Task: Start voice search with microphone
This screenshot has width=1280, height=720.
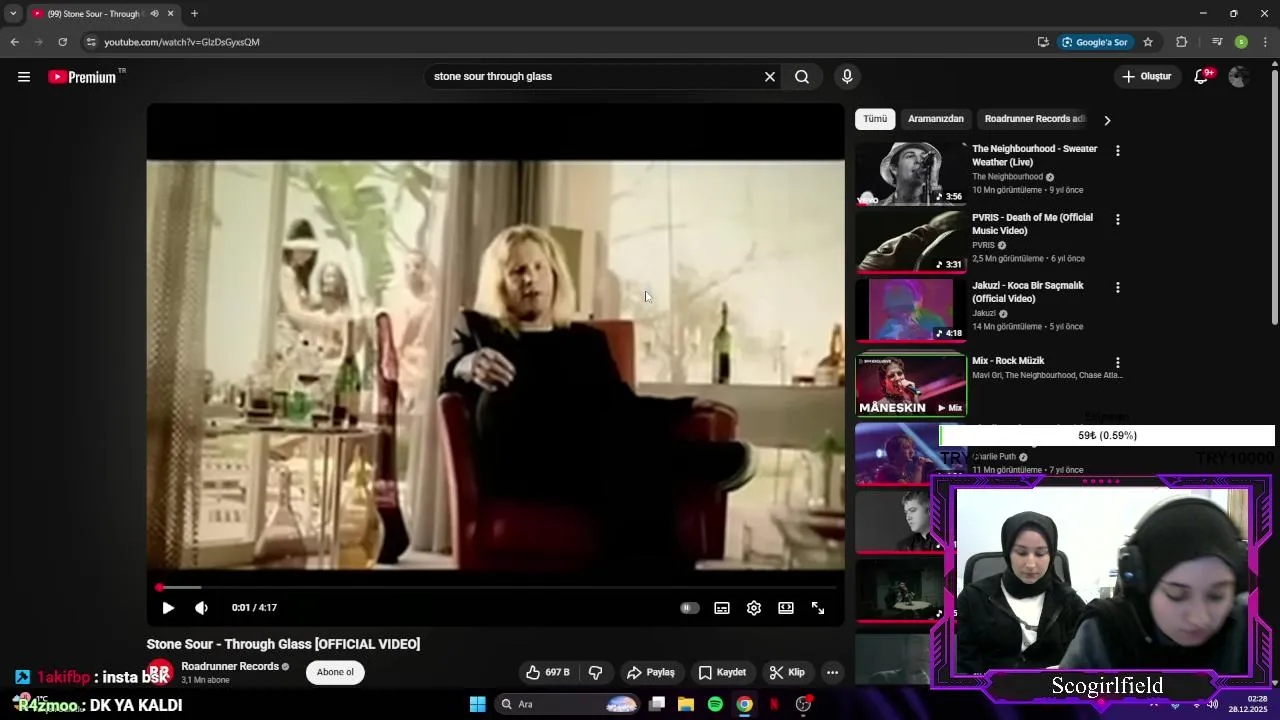Action: click(x=847, y=77)
